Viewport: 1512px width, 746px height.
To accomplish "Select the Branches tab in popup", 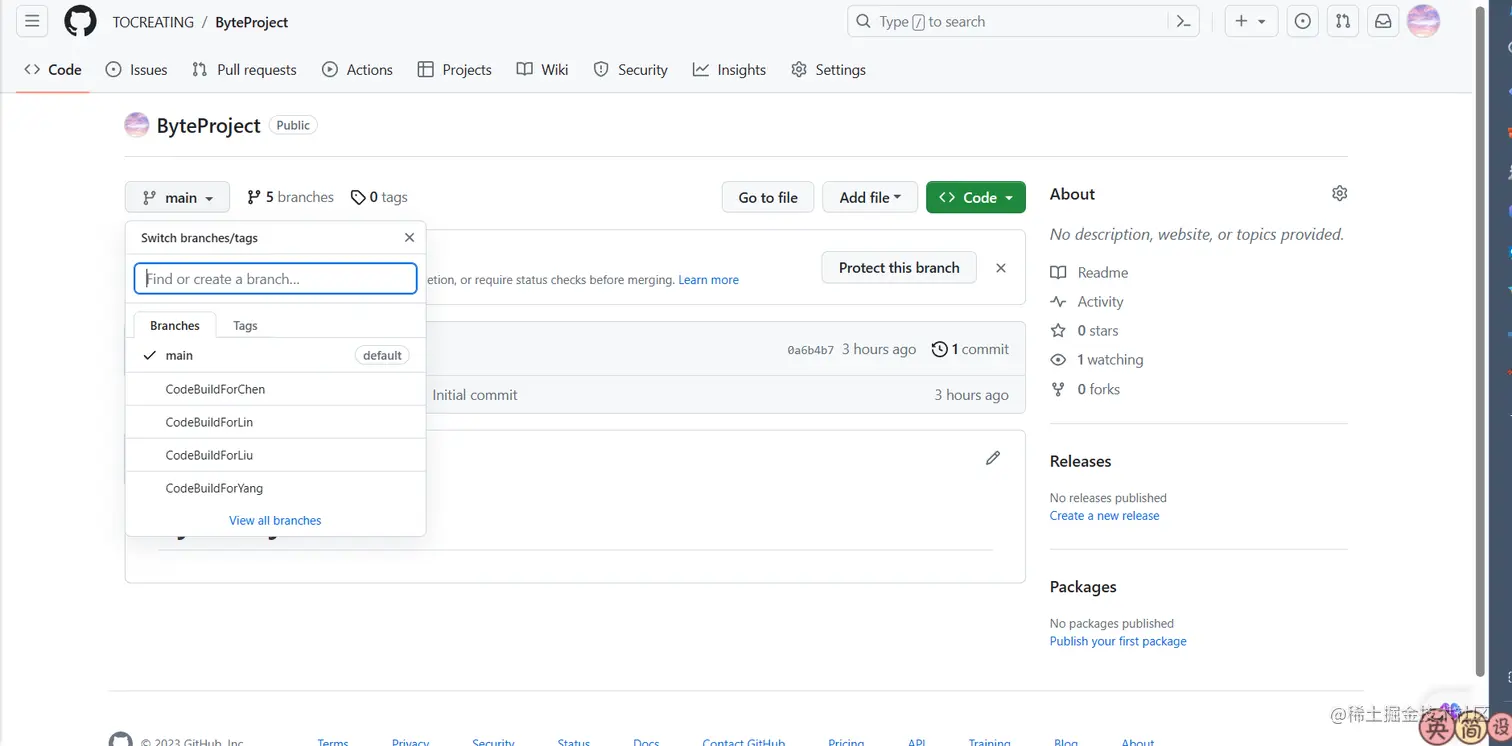I will point(175,325).
